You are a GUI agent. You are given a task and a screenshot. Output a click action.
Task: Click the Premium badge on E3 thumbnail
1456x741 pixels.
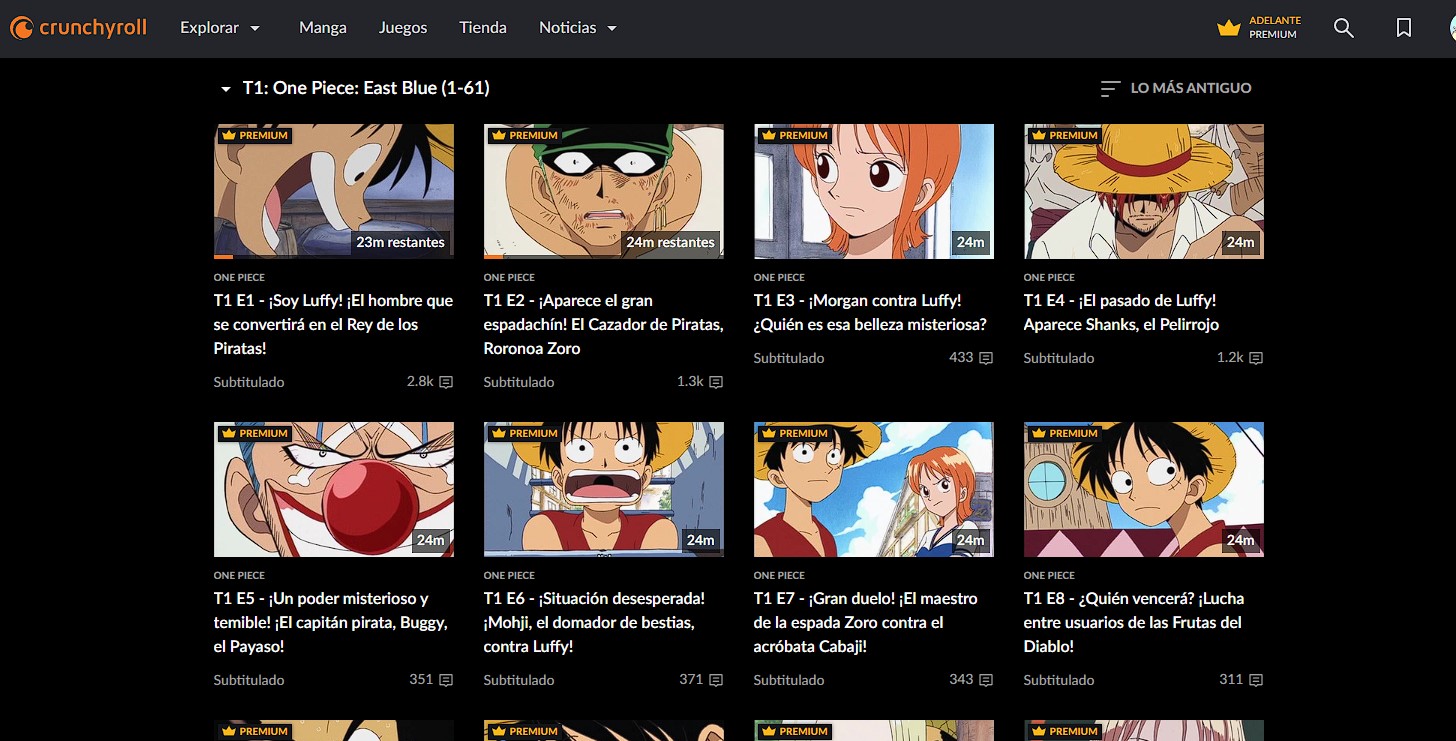[x=794, y=135]
